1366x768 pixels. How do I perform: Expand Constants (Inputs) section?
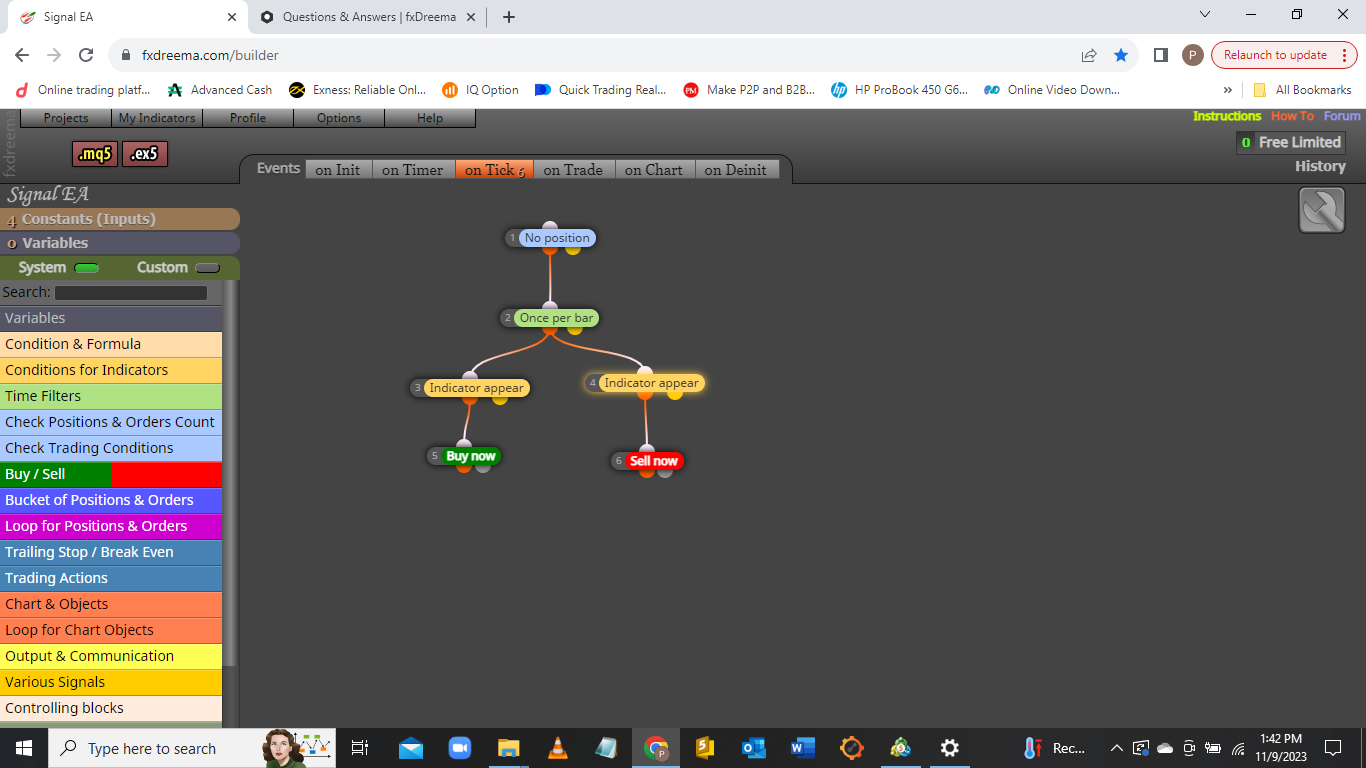click(120, 219)
